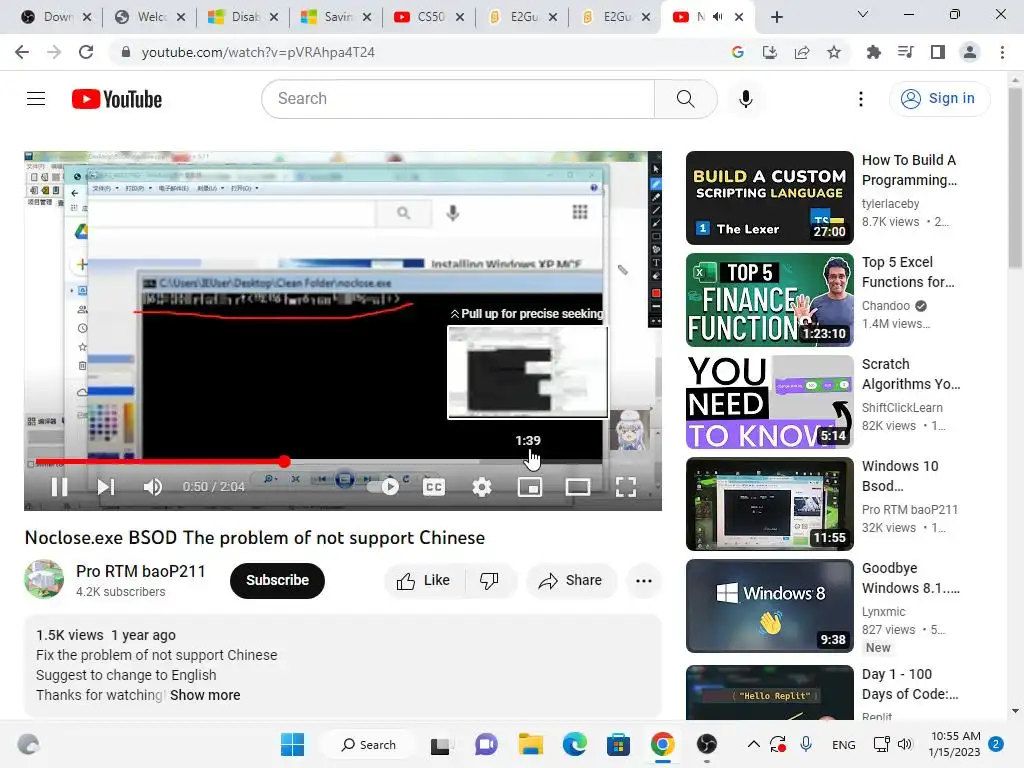Open Chrome three-dot menu

1002,52
